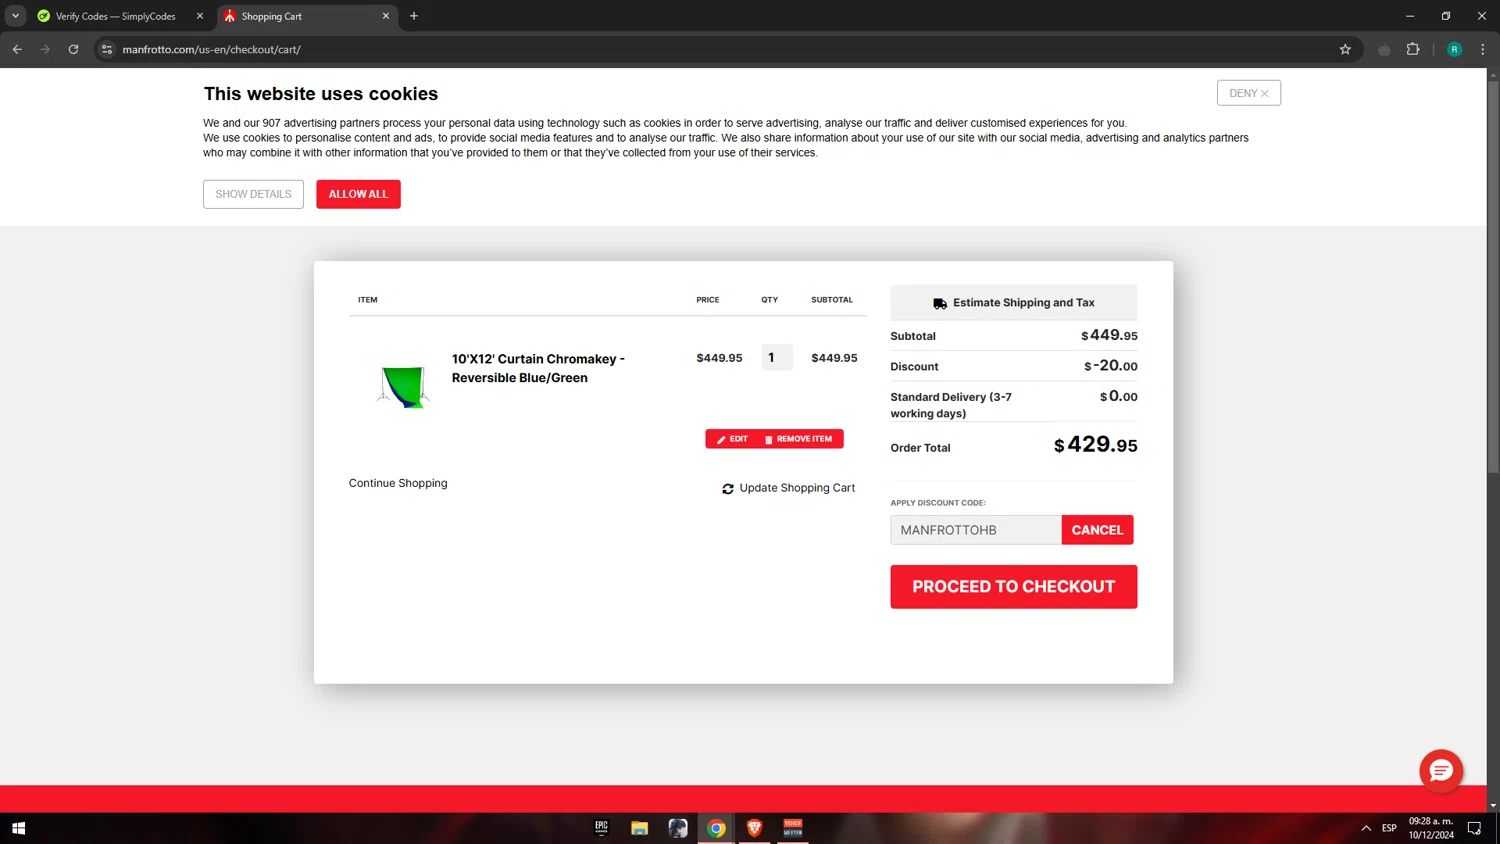
Task: Open the Chrome three-dot menu
Action: click(x=1482, y=49)
